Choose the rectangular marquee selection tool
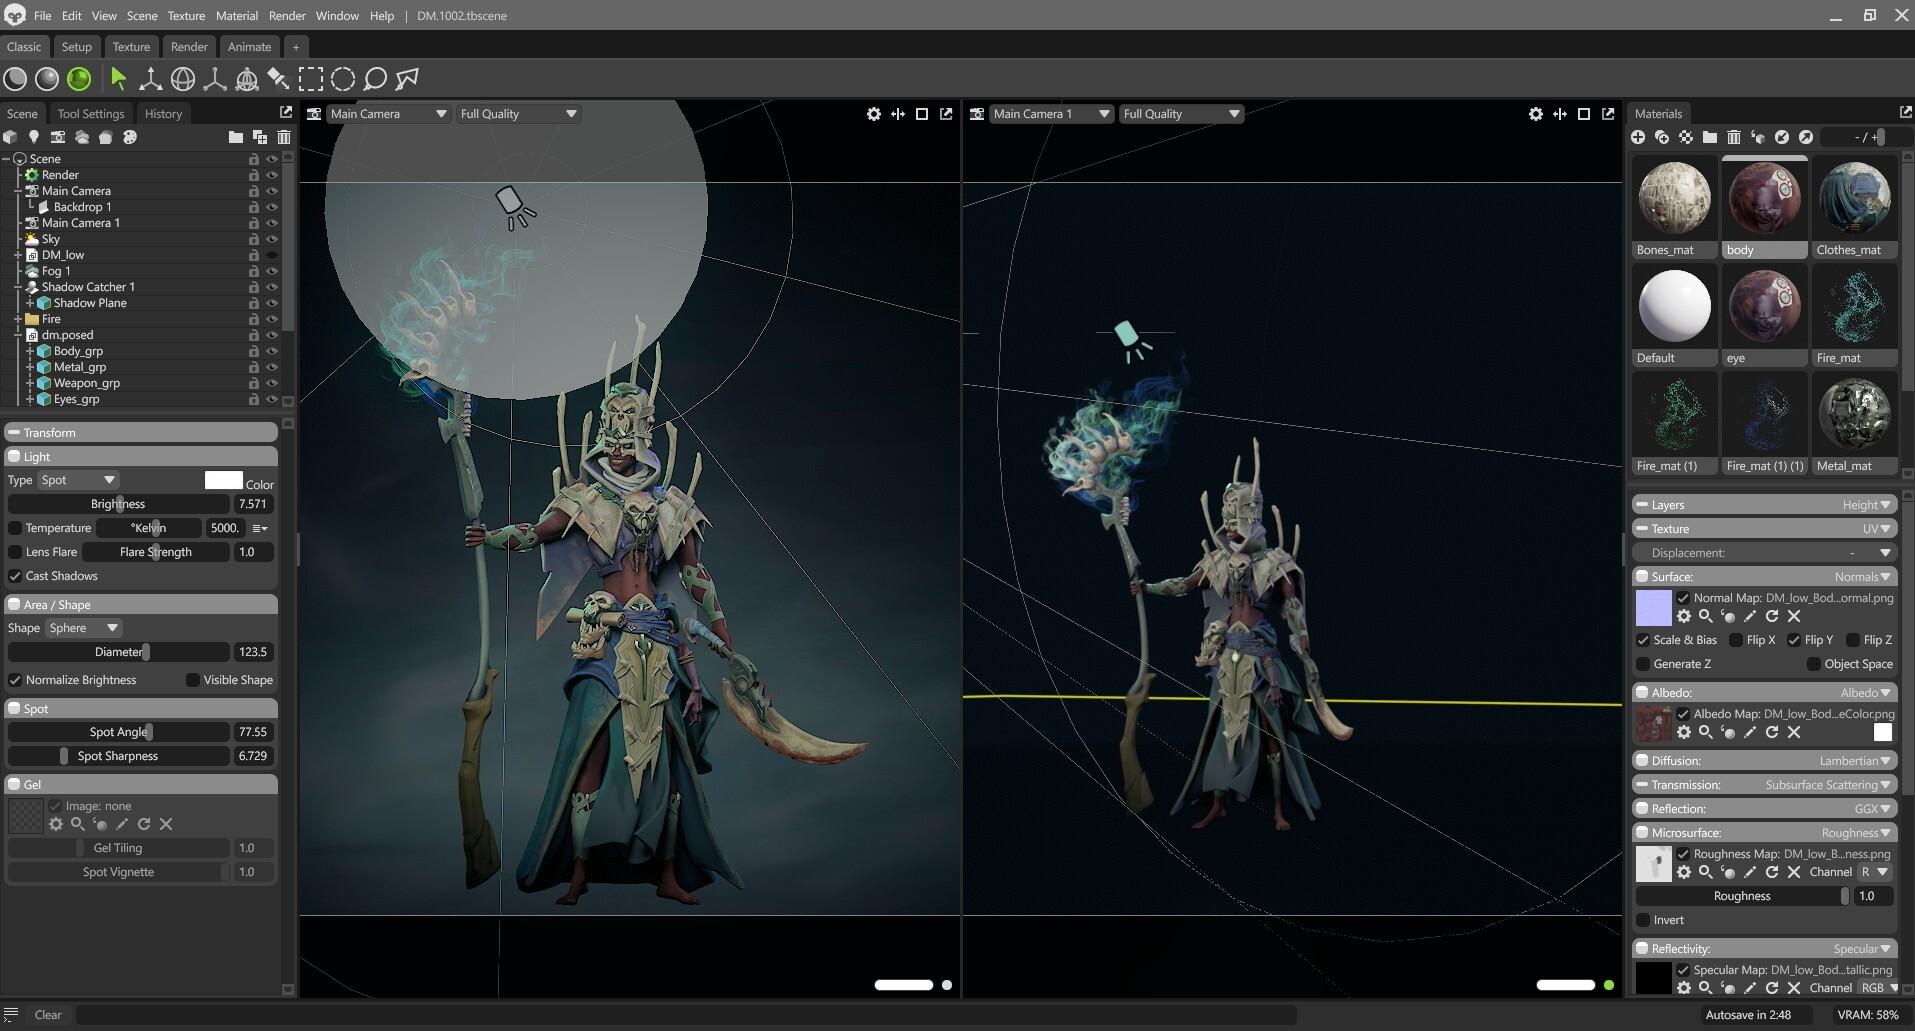Screen dimensions: 1915x1031 [x=311, y=79]
